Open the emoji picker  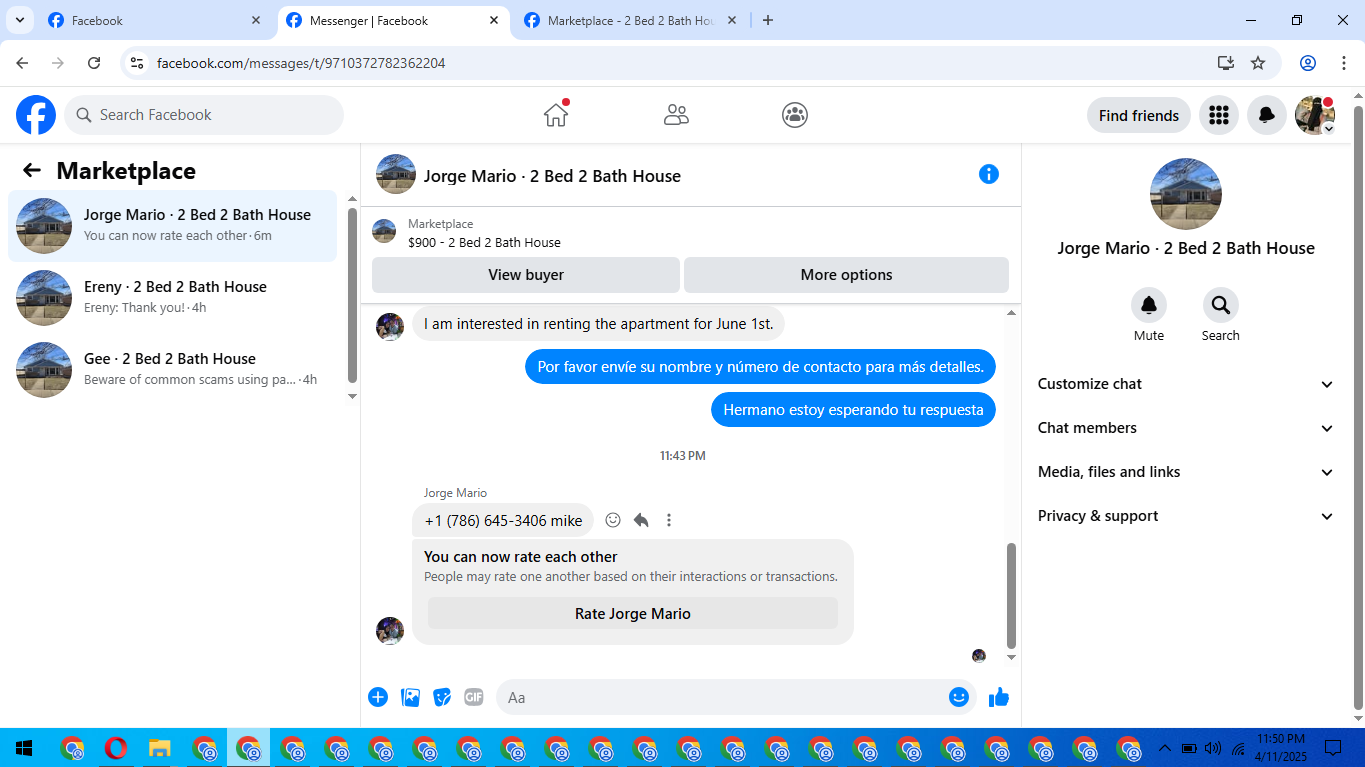(x=959, y=697)
